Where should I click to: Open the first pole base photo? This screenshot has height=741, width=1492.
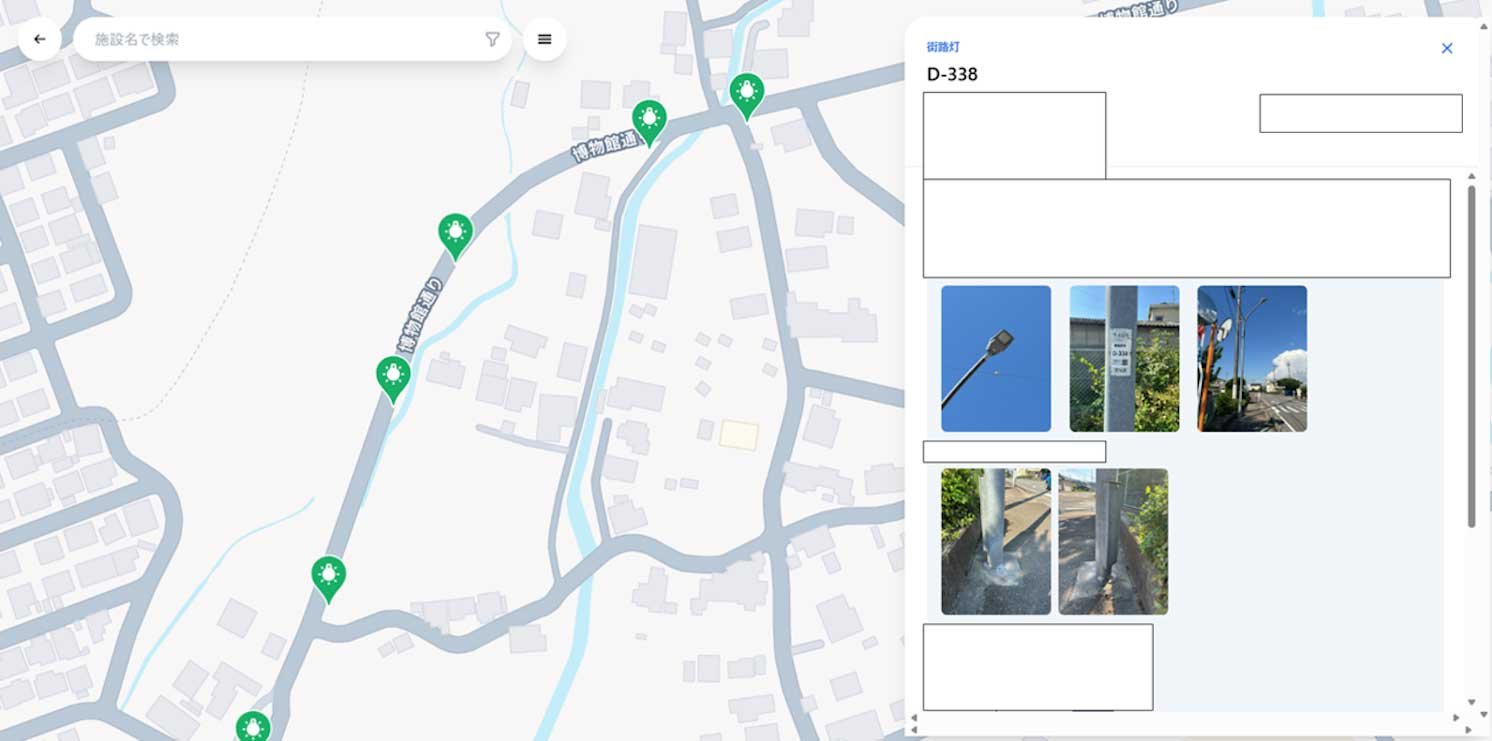(x=996, y=542)
